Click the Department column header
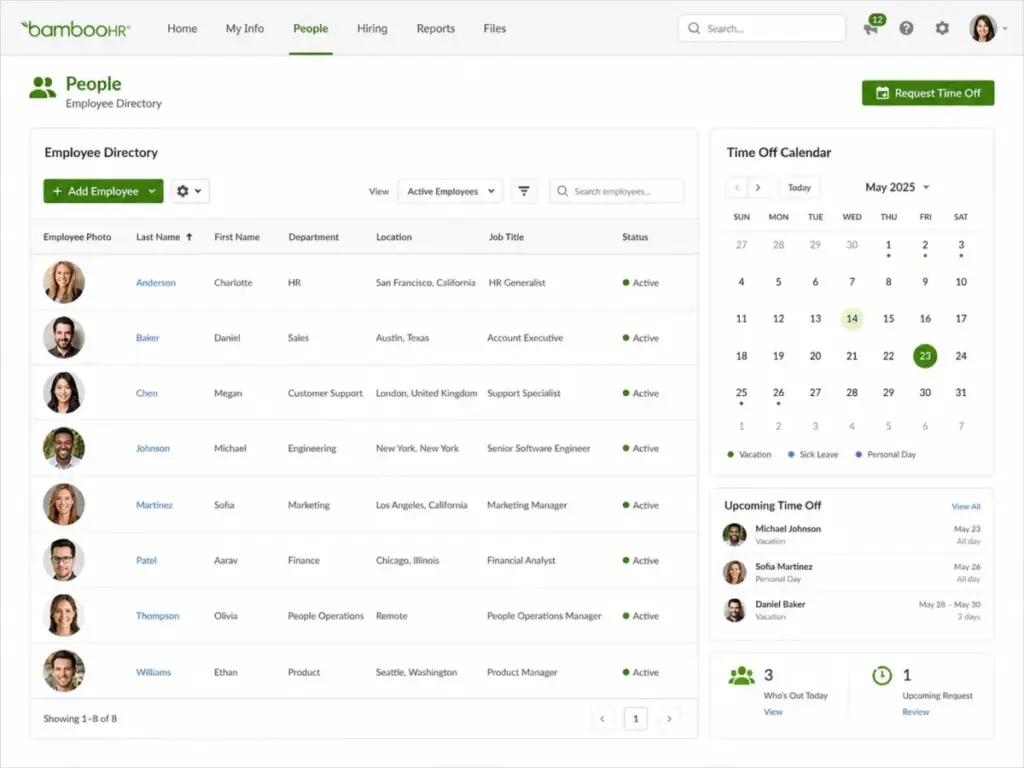Viewport: 1024px width, 768px height. [x=313, y=237]
